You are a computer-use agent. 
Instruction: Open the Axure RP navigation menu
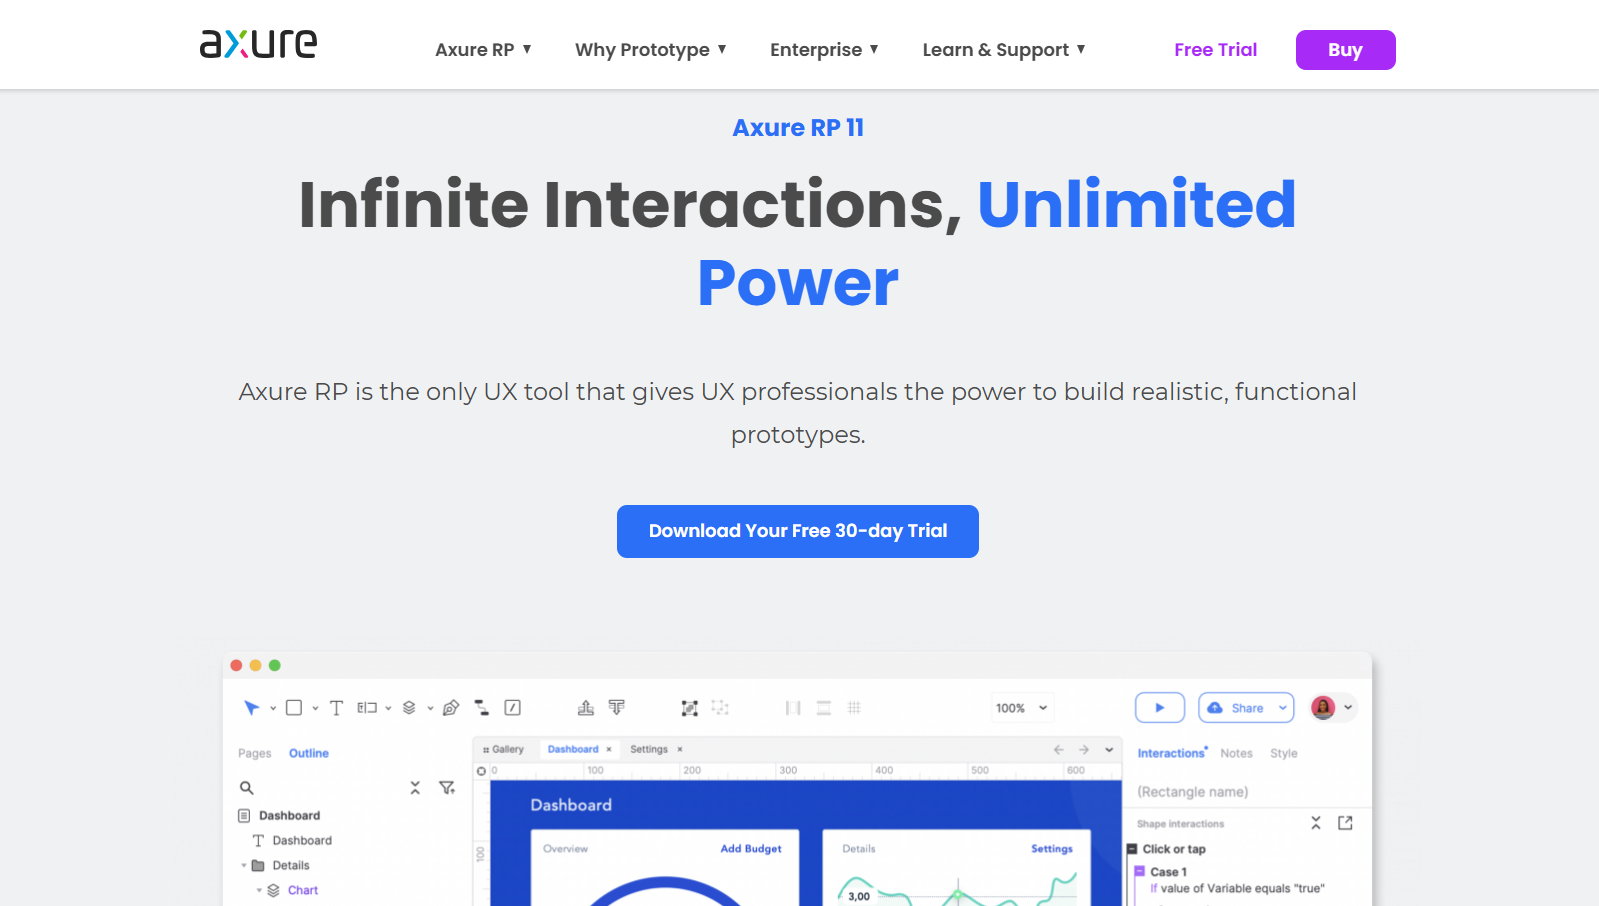pos(483,50)
